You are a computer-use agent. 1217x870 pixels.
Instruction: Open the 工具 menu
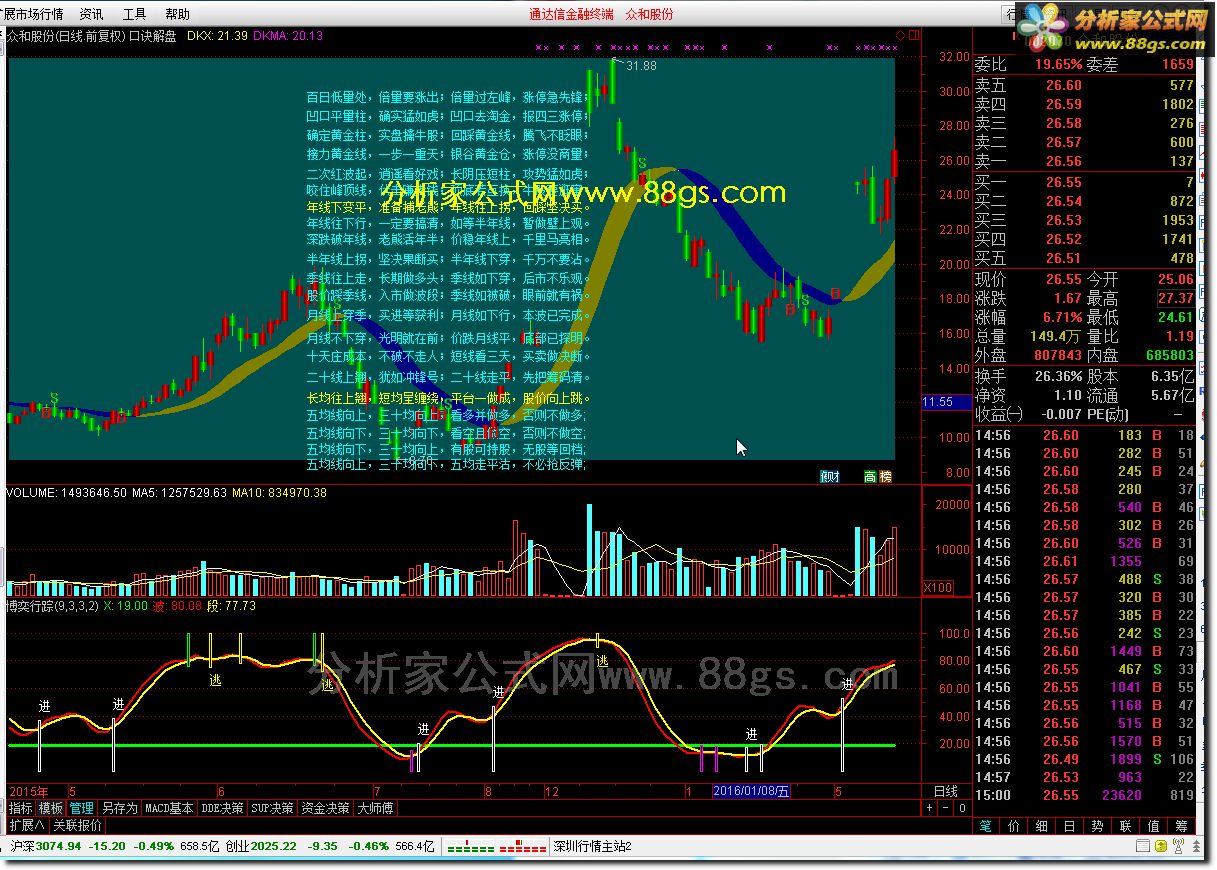(134, 14)
